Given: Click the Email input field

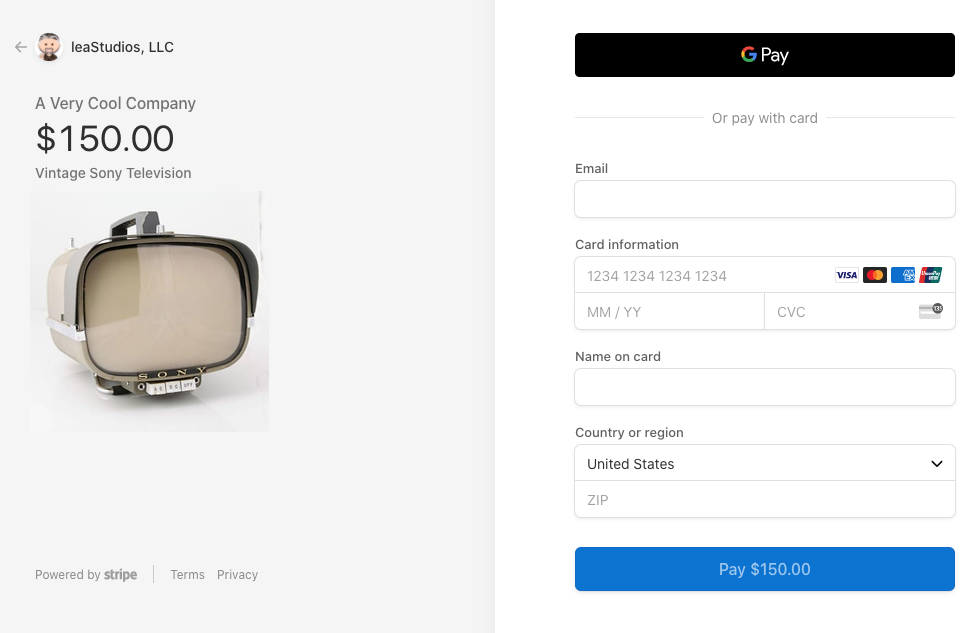Looking at the screenshot, I should coord(764,199).
